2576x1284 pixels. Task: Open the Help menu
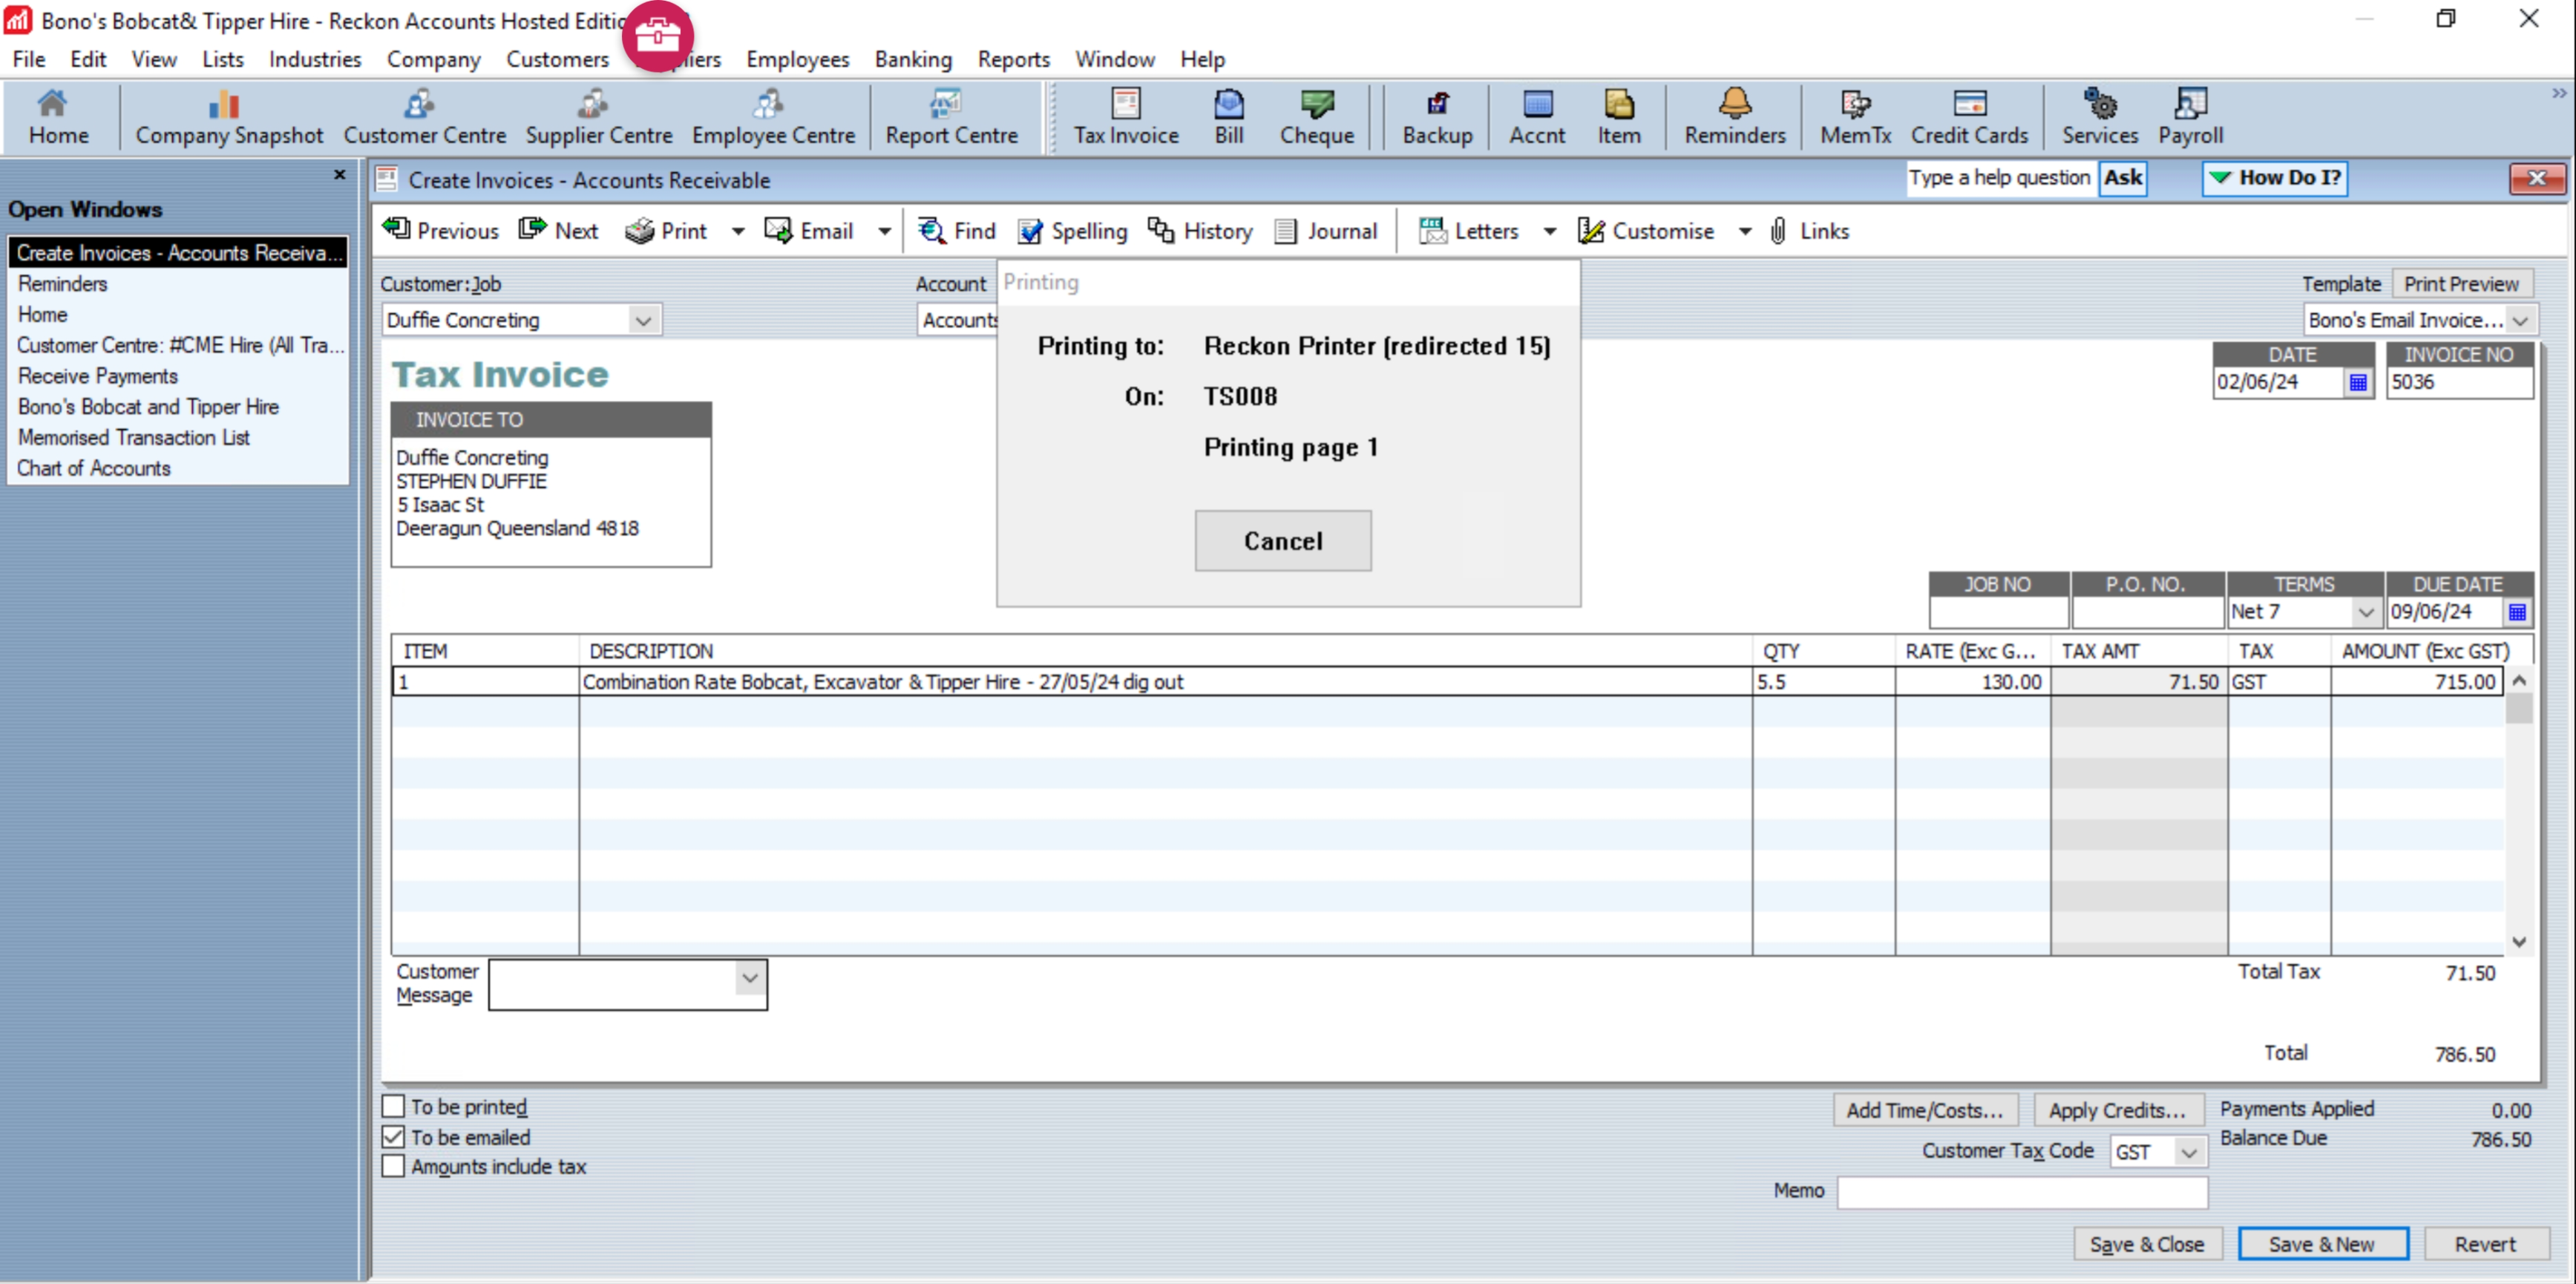coord(1202,59)
